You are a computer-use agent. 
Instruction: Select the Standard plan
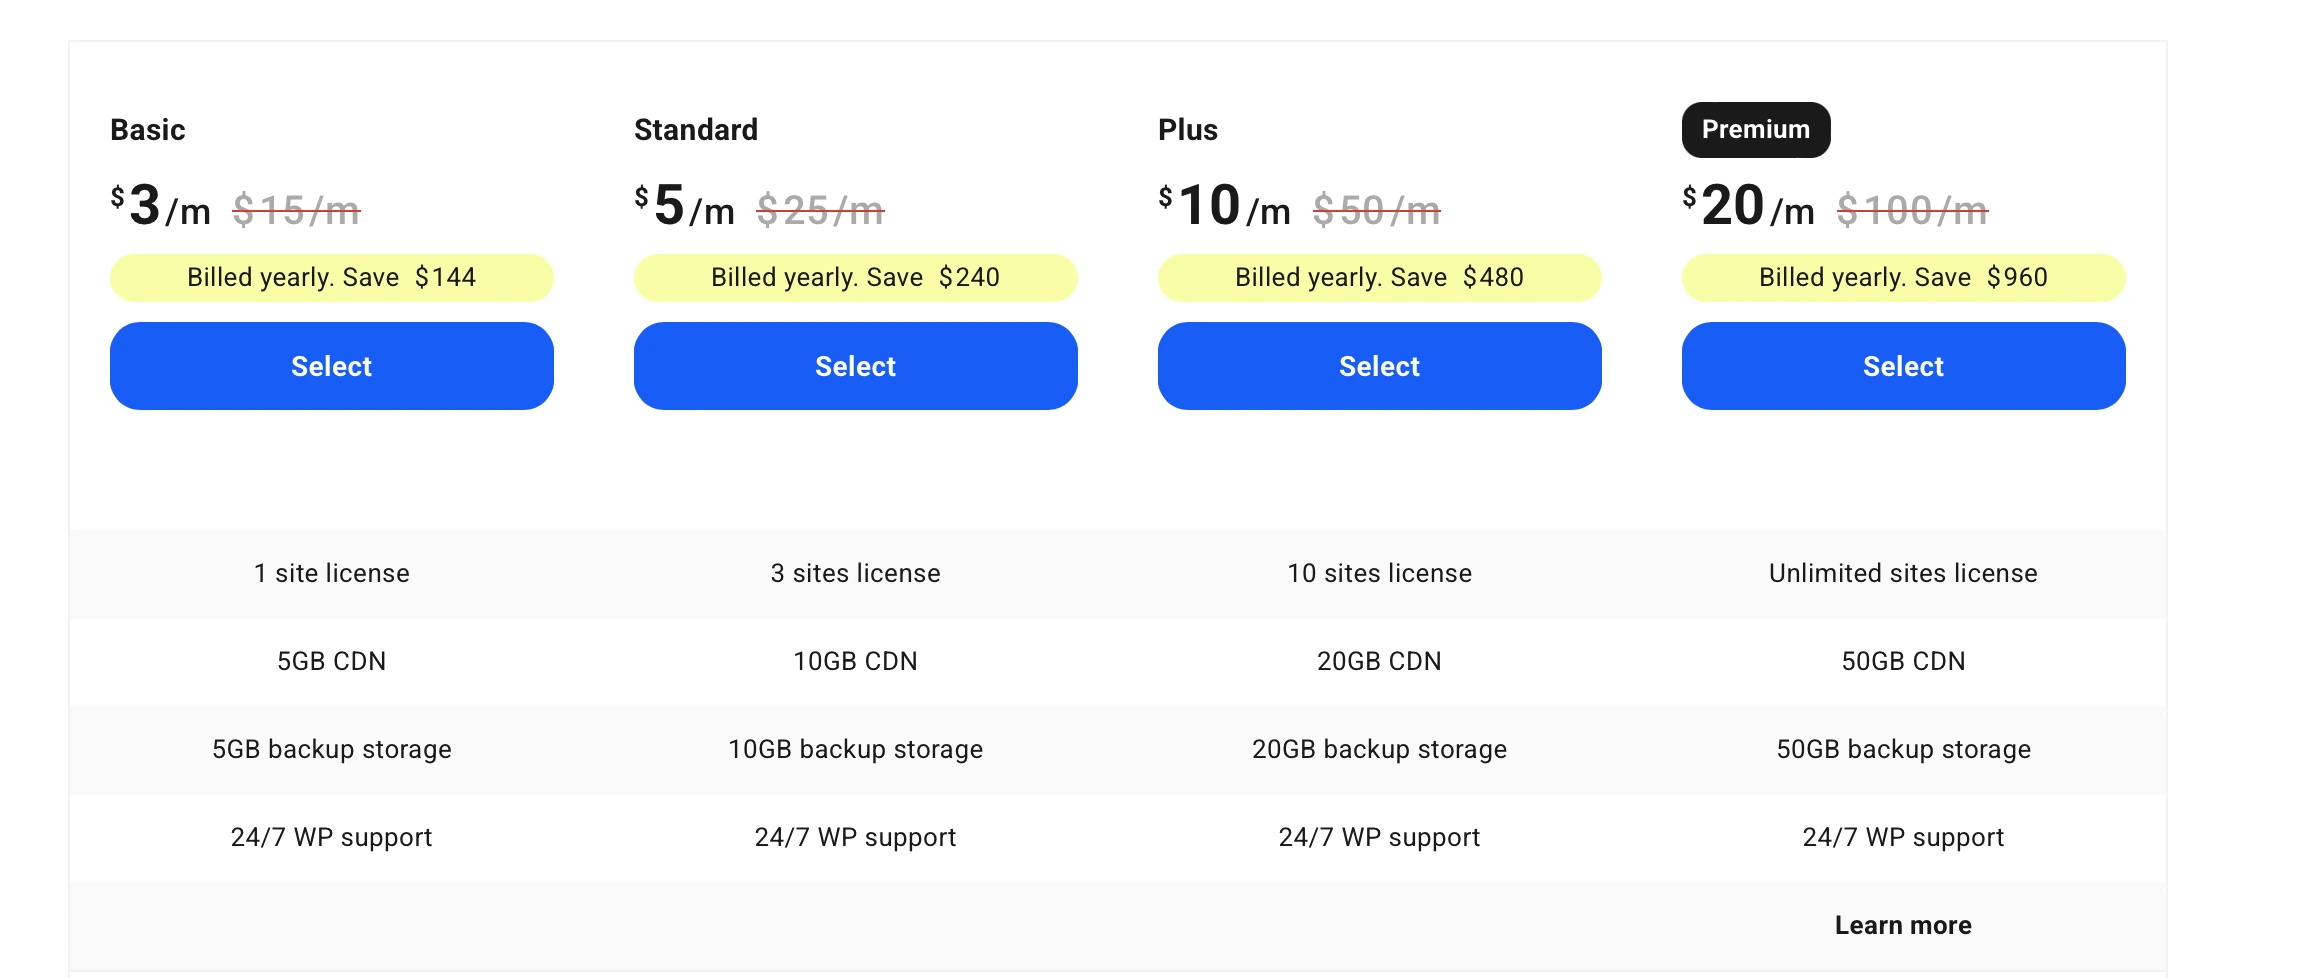coord(855,366)
